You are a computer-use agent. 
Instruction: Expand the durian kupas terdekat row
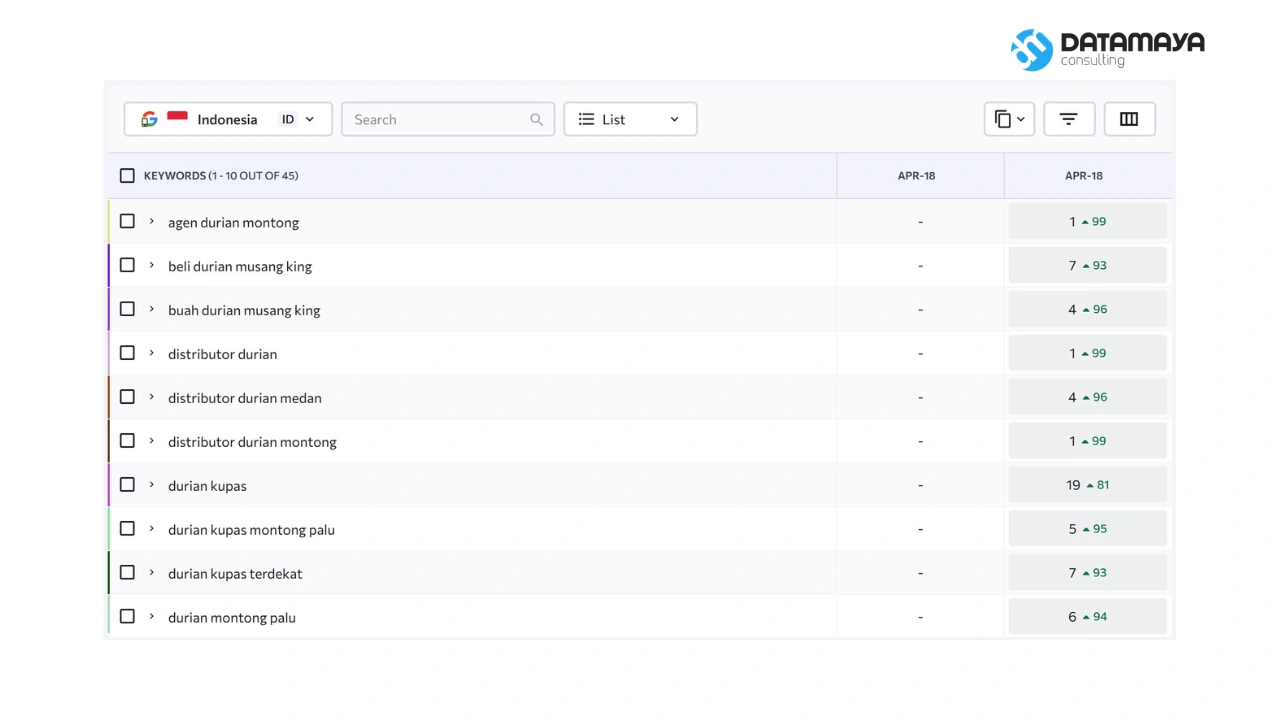(x=152, y=573)
